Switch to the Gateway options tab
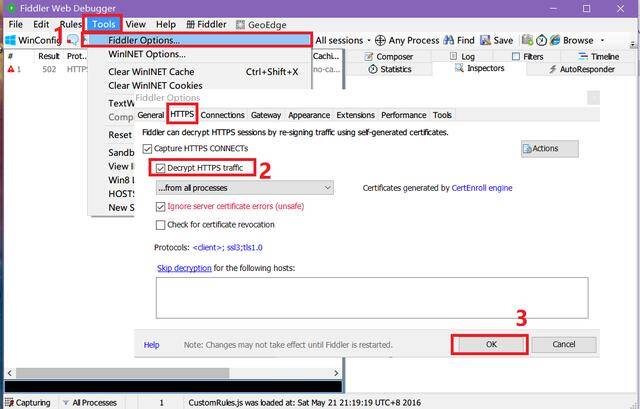The height and width of the screenshot is (409, 640). (x=266, y=115)
